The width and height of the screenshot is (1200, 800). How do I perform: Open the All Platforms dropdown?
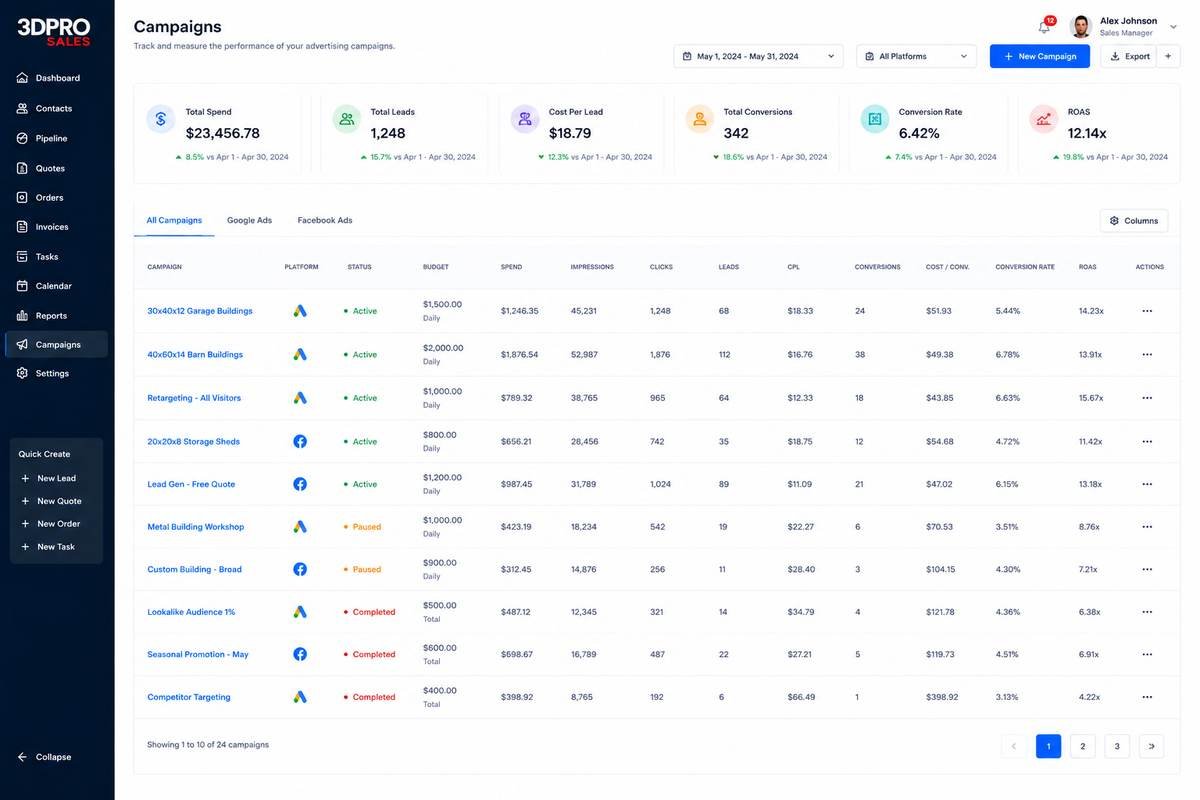click(917, 56)
